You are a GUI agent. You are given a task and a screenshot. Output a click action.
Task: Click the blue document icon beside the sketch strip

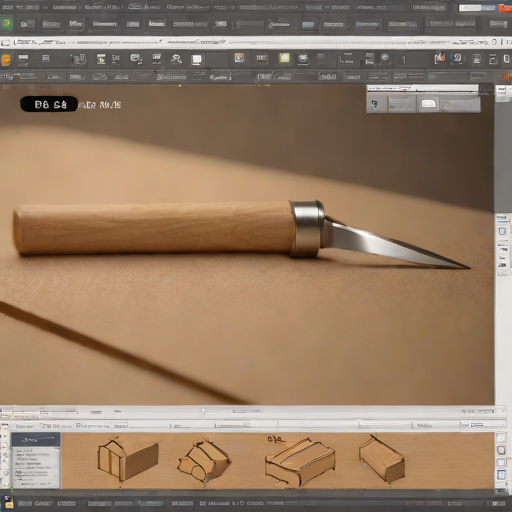[x=501, y=475]
